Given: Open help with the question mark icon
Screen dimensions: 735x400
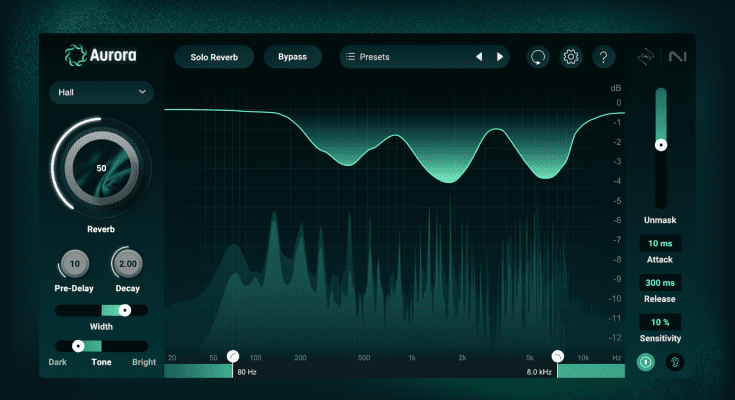Looking at the screenshot, I should [x=603, y=57].
